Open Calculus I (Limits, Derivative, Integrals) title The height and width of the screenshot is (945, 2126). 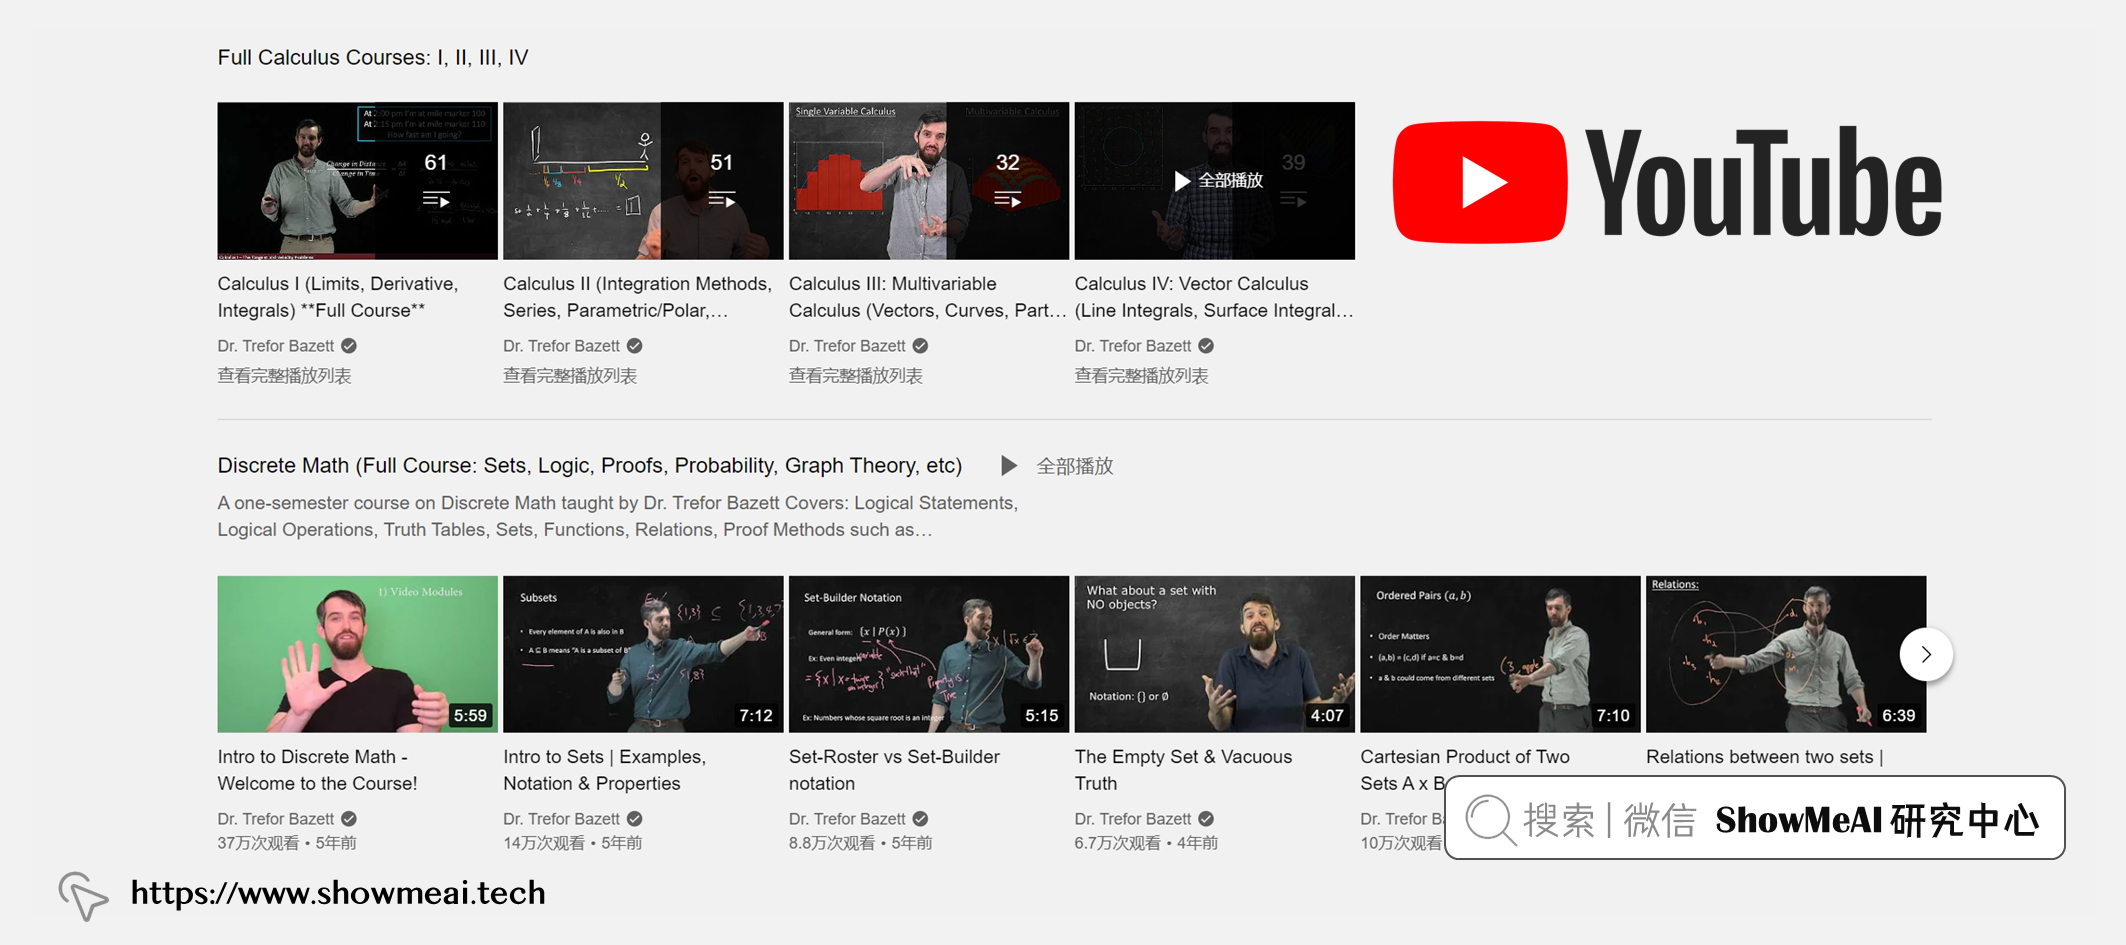[338, 297]
